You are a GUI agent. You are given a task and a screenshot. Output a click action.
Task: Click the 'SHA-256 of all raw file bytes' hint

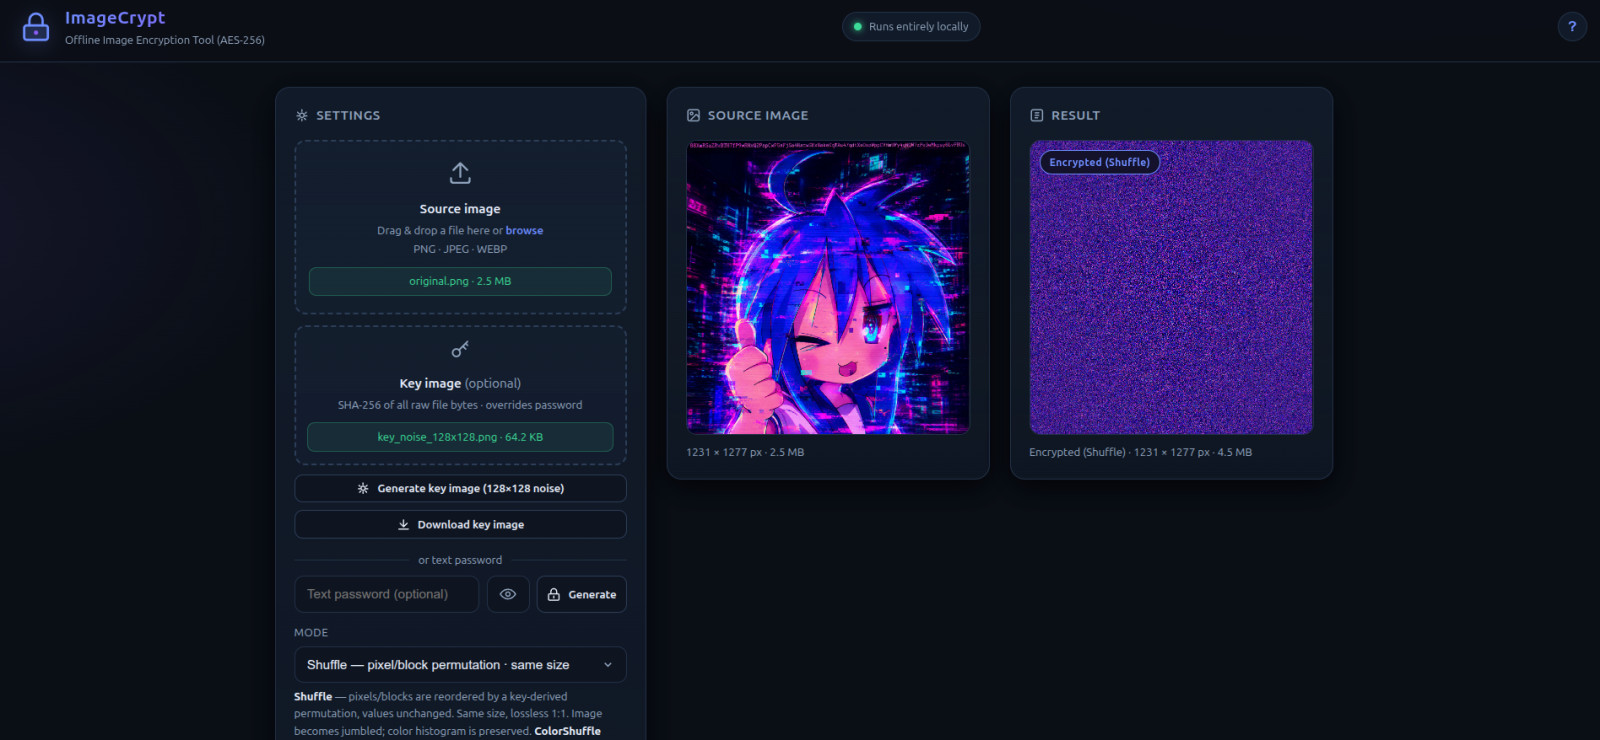pyautogui.click(x=460, y=405)
